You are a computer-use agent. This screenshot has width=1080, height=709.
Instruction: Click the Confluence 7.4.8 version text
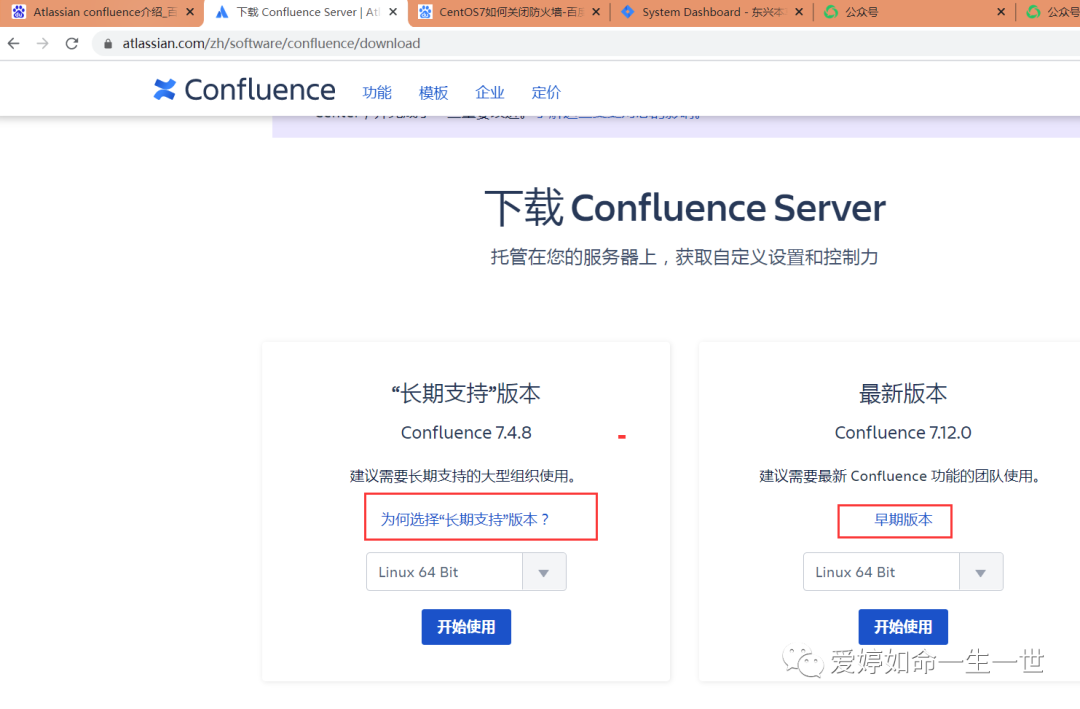tap(466, 433)
